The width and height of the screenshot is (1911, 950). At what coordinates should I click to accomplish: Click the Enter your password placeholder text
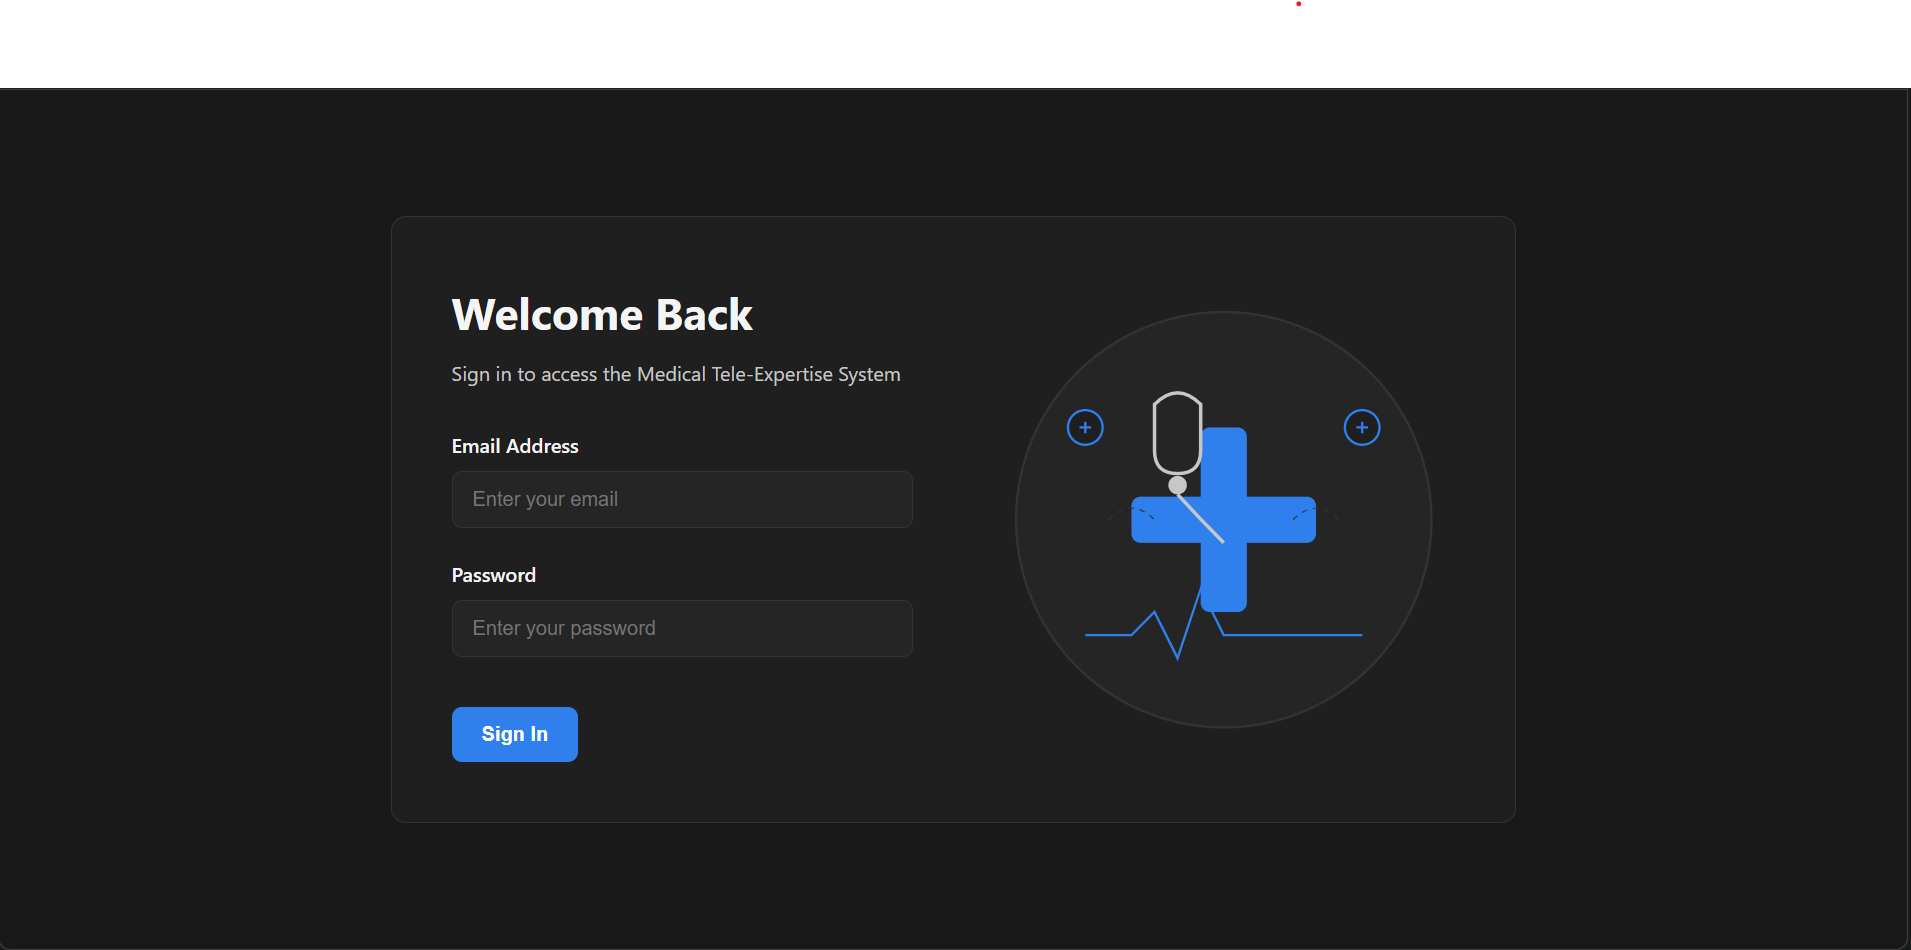point(563,628)
